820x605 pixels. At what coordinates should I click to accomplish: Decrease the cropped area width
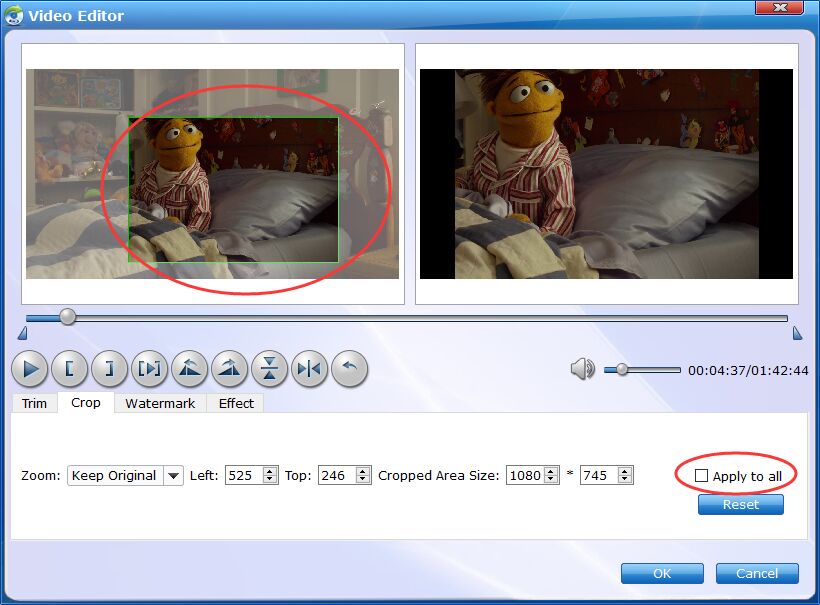click(x=551, y=480)
